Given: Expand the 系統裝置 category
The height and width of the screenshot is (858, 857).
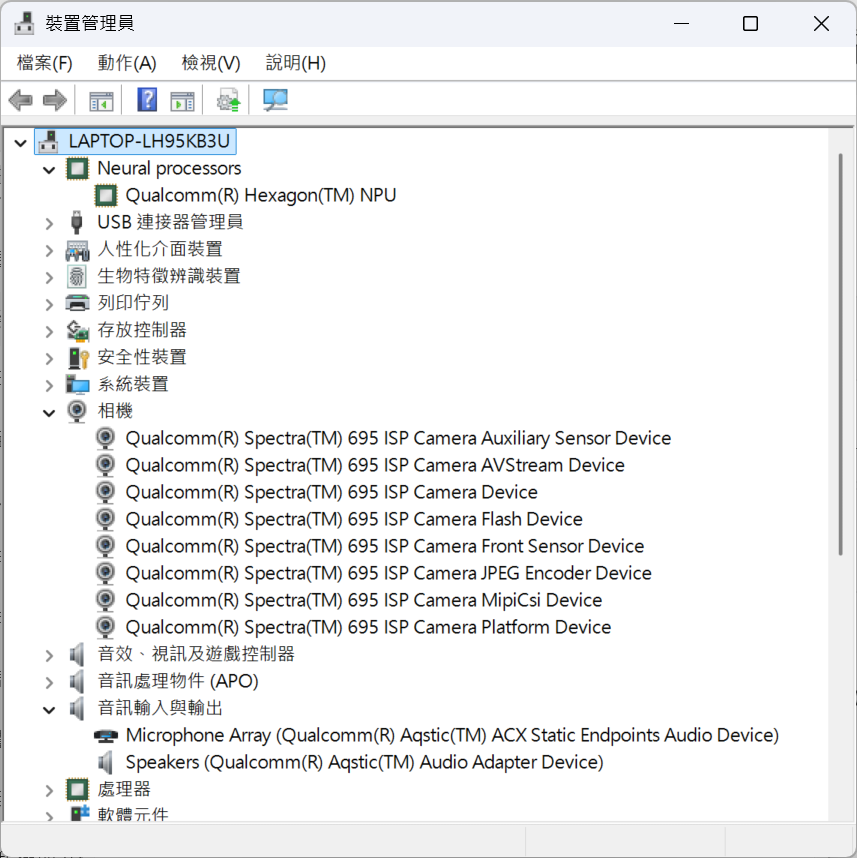Looking at the screenshot, I should (x=49, y=385).
